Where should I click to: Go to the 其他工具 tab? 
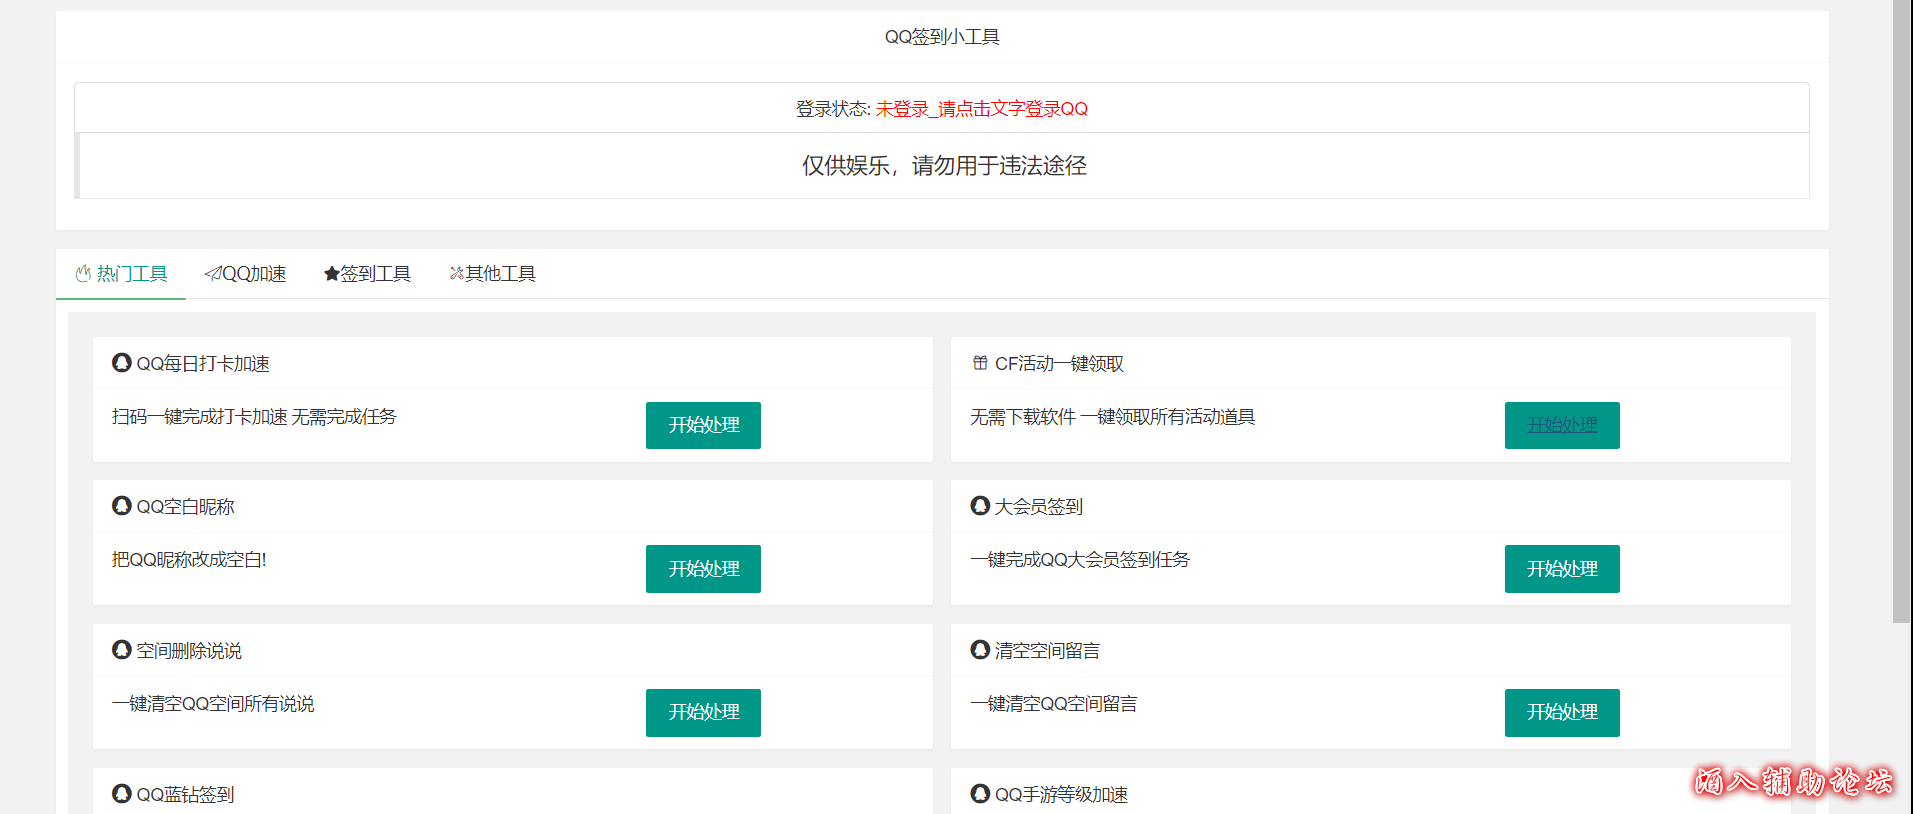tap(492, 274)
